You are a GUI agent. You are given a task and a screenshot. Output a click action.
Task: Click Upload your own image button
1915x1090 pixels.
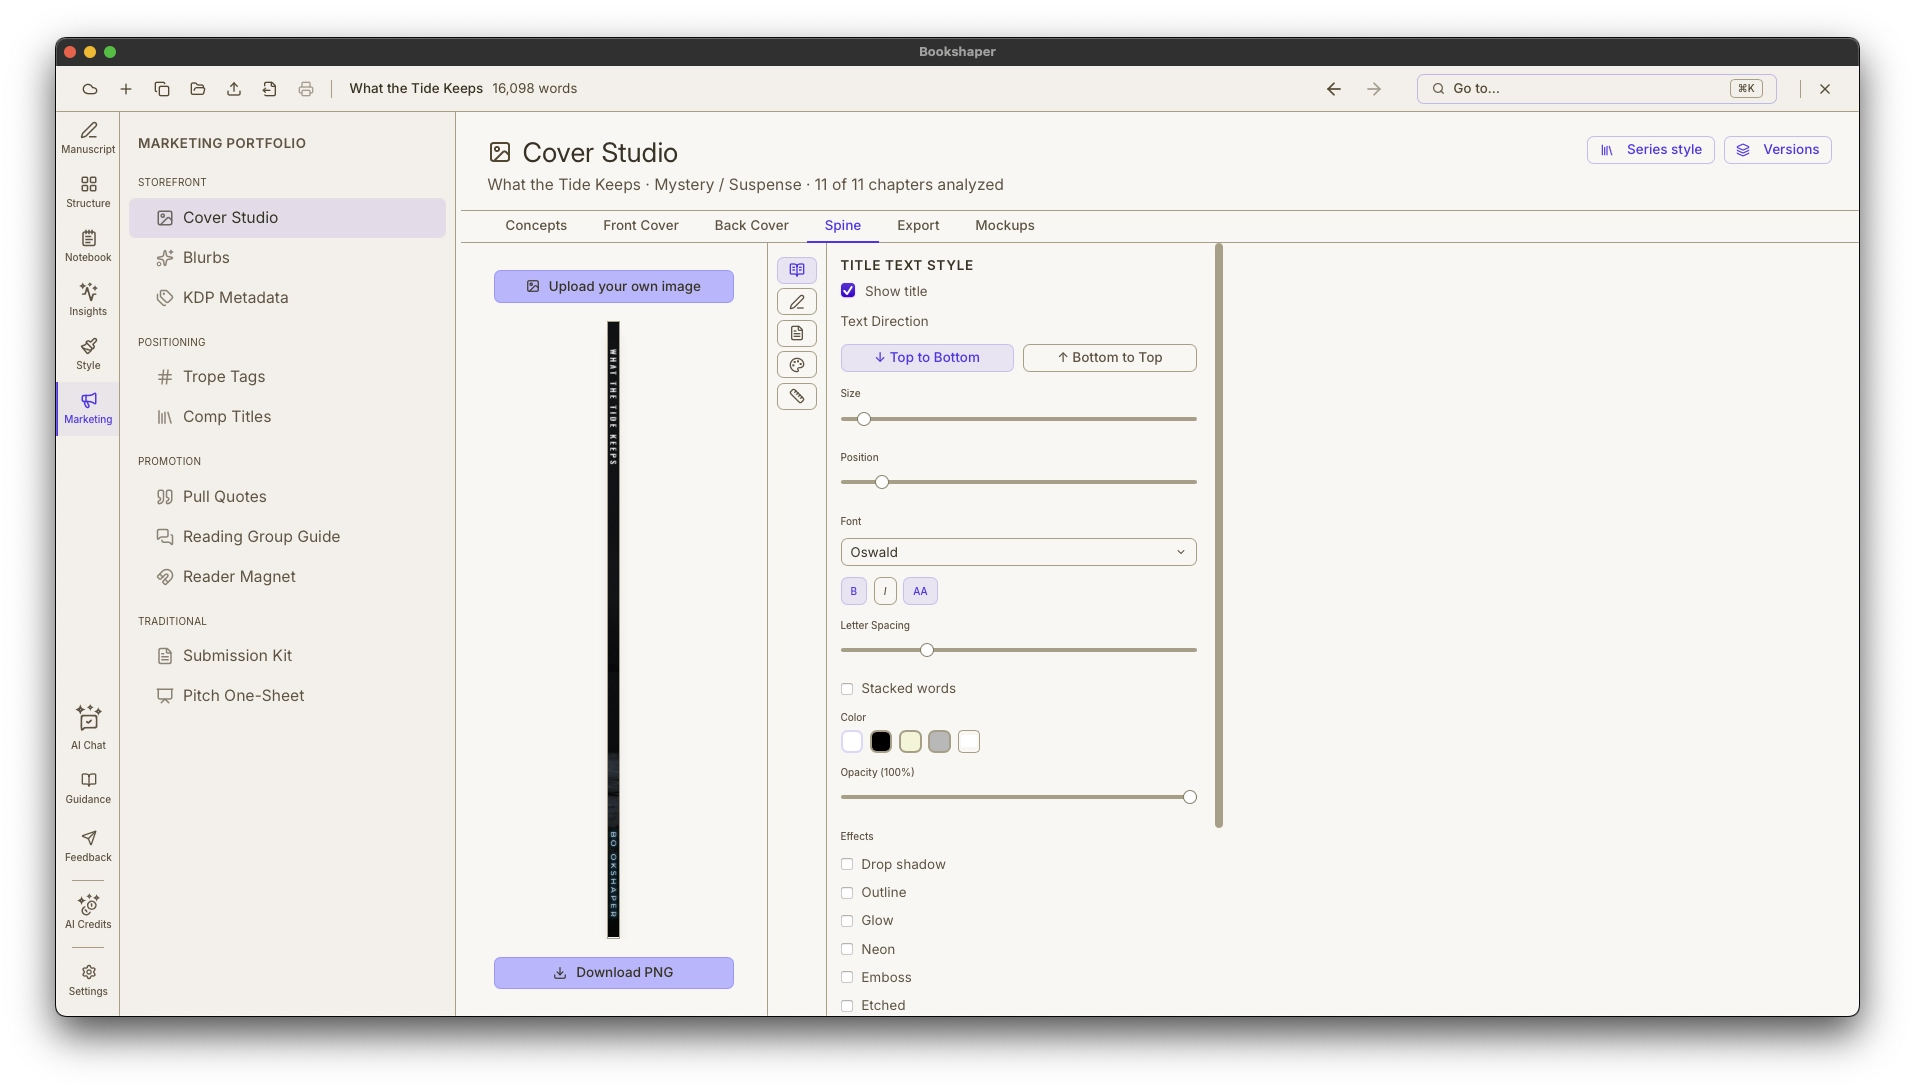point(614,286)
